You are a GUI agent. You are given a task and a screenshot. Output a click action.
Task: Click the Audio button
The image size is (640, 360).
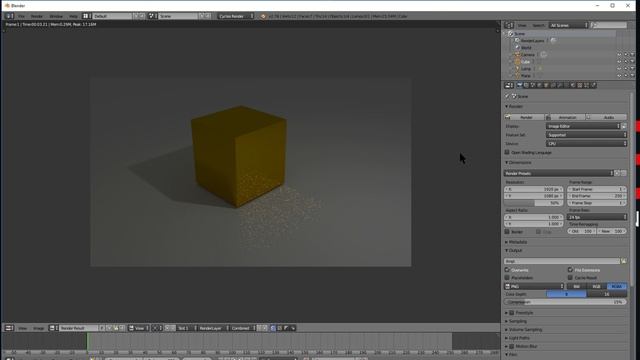coord(606,117)
